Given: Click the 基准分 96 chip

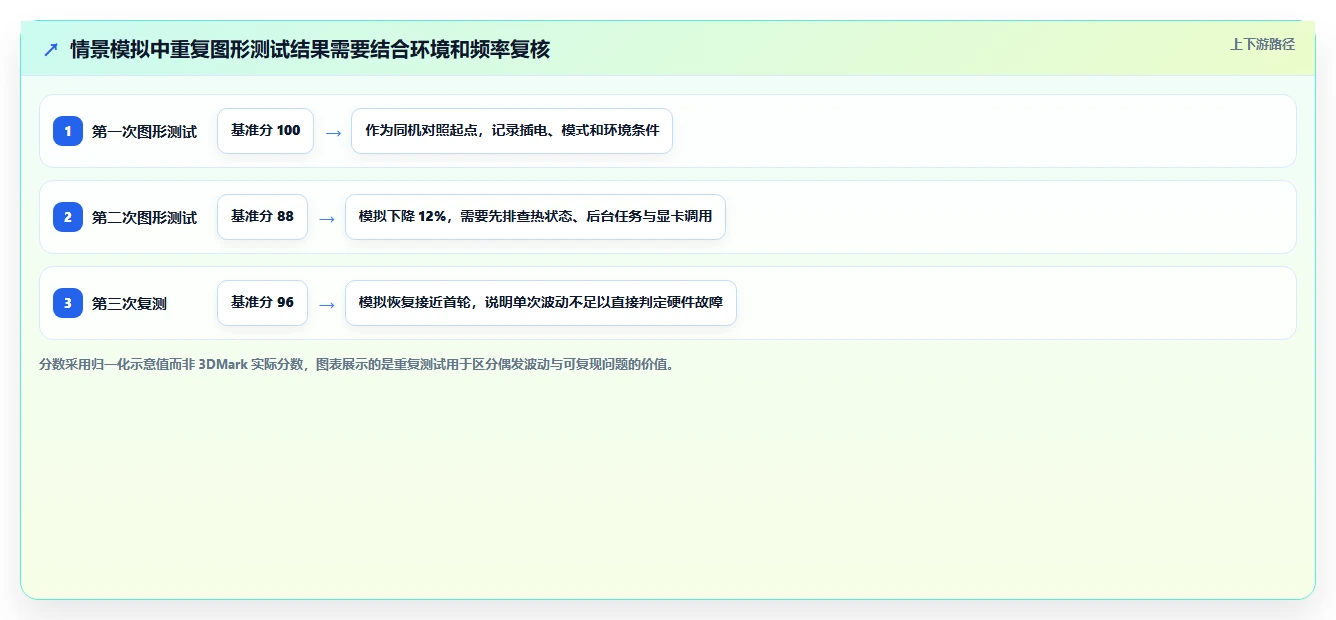Looking at the screenshot, I should [262, 303].
